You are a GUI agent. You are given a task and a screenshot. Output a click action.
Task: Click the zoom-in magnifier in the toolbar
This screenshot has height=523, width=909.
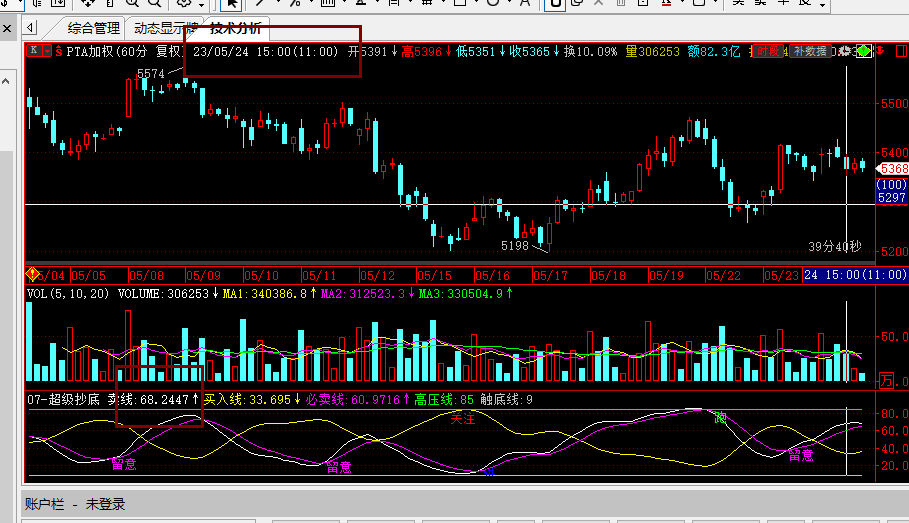pyautogui.click(x=132, y=2)
